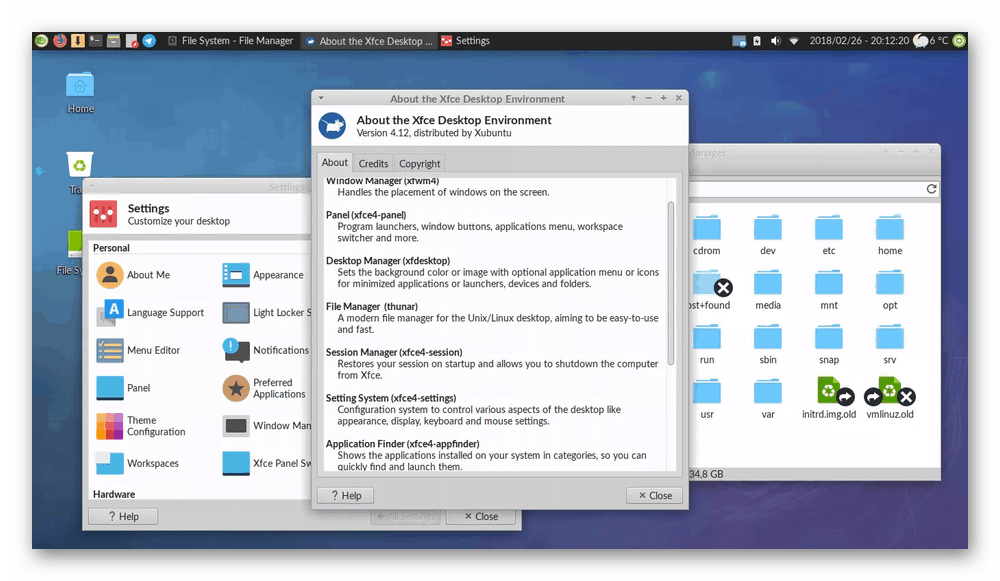Screen dimensions: 1000x581
Task: Open the Wi-Fi network indicator
Action: (794, 41)
